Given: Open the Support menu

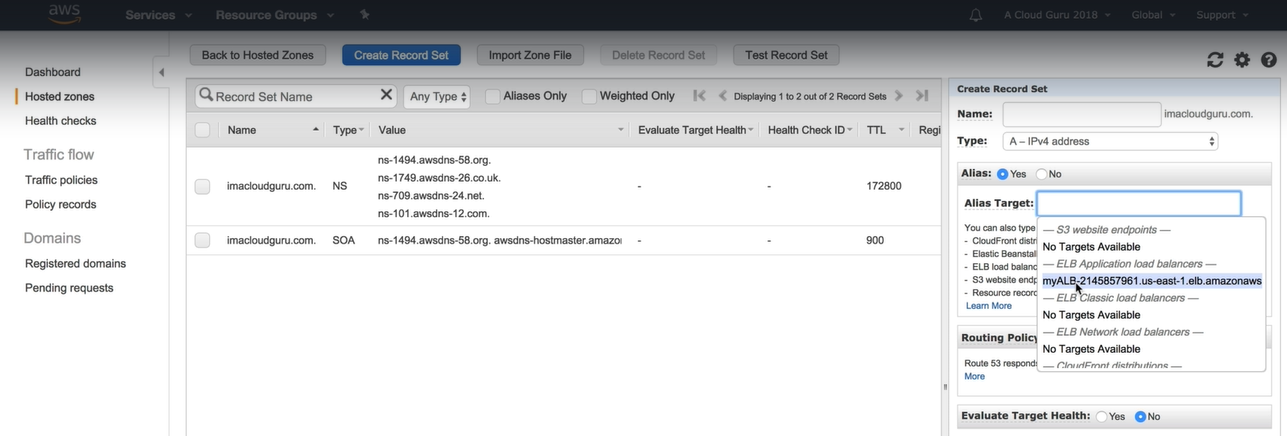Looking at the screenshot, I should (x=1222, y=15).
